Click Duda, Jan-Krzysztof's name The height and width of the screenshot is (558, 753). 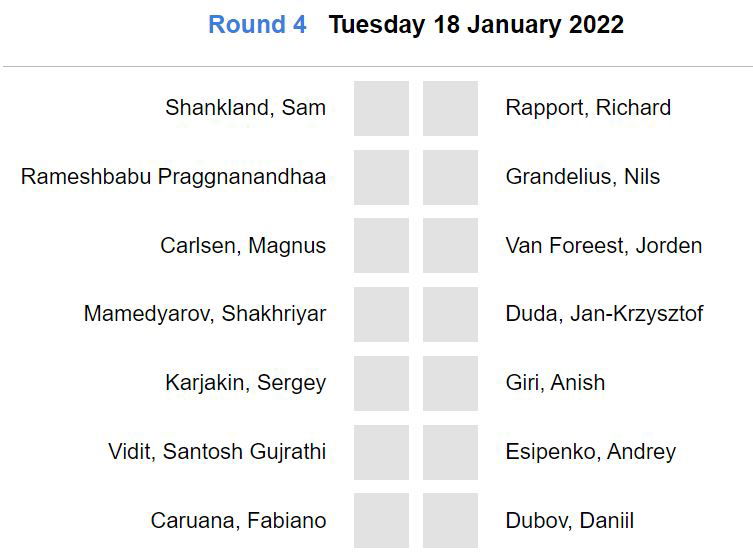(x=604, y=314)
